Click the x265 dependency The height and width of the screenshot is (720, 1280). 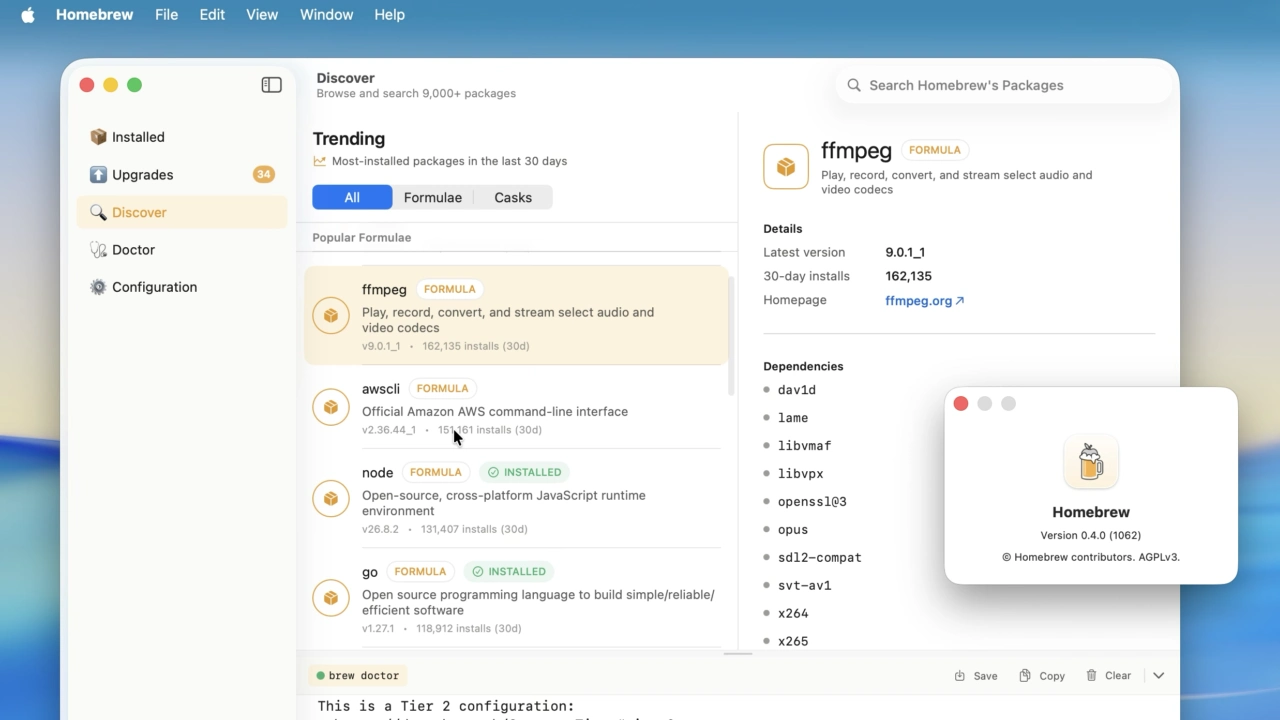click(793, 641)
